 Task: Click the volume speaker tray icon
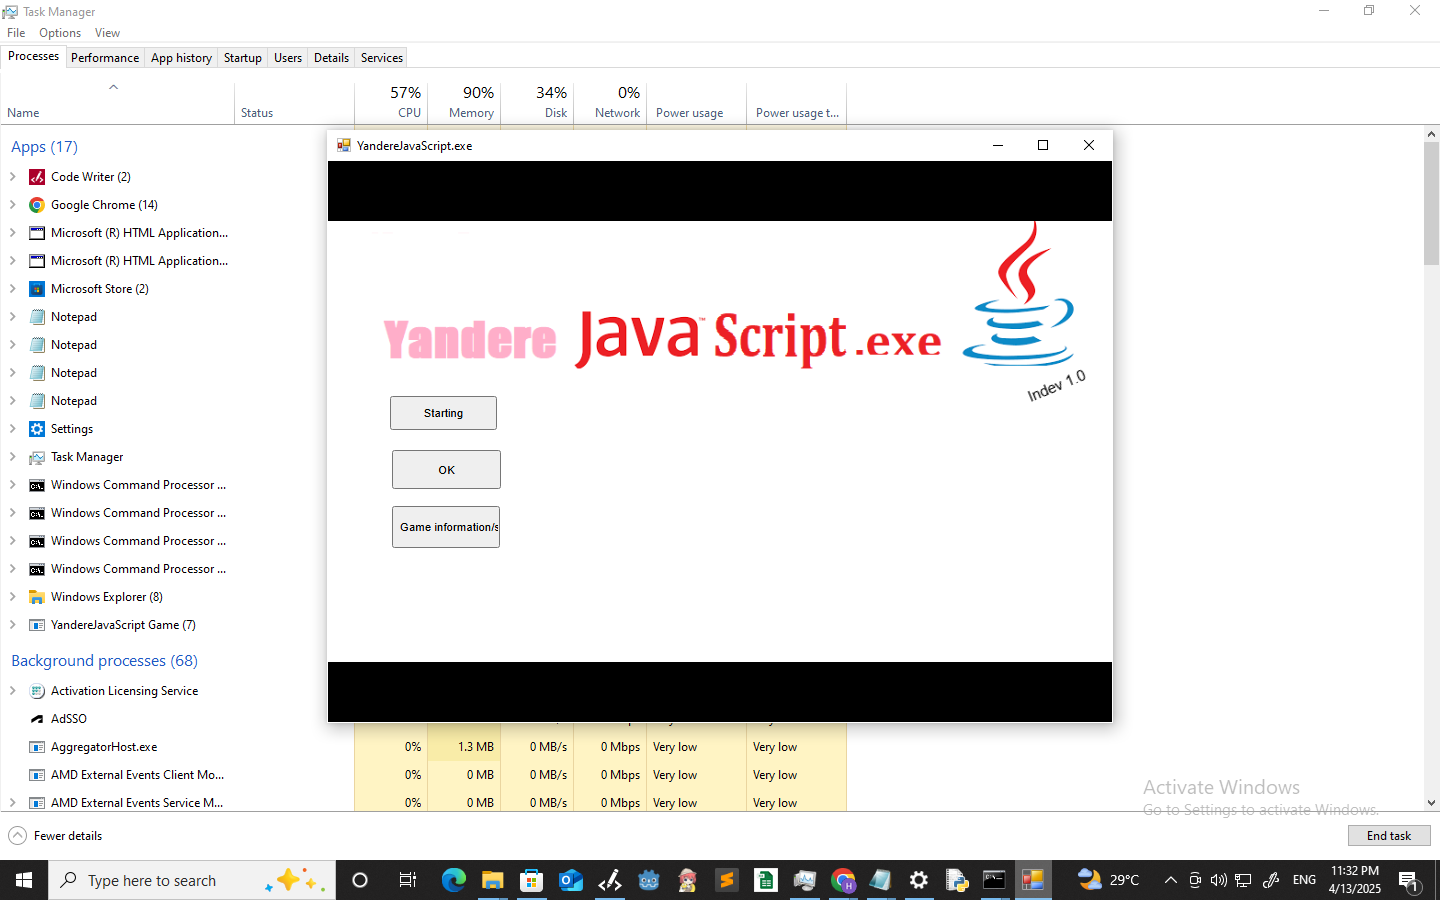point(1218,880)
